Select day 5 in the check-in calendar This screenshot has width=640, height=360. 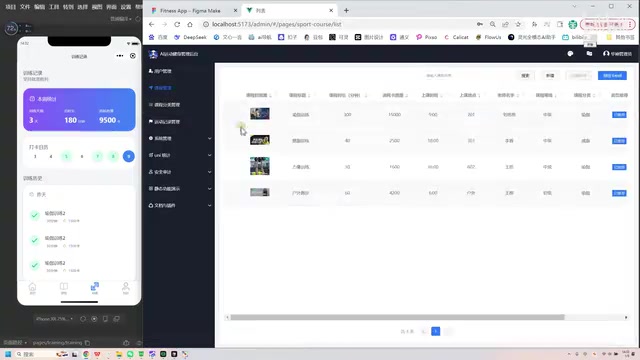pos(66,156)
